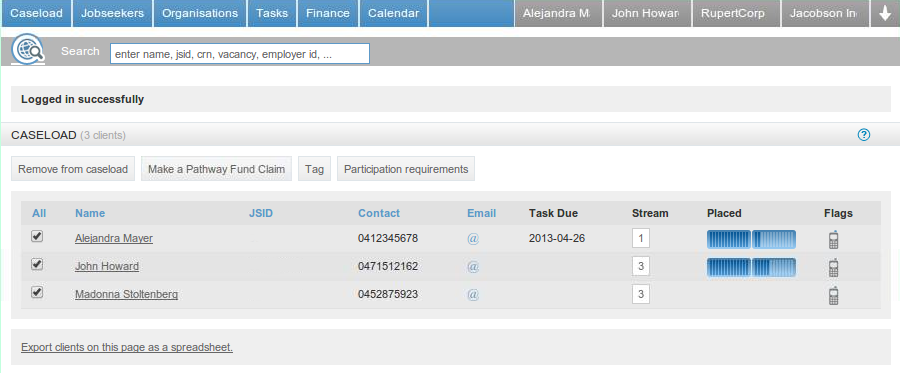Image resolution: width=900 pixels, height=373 pixels.
Task: Sort by Name column header
Action: pos(90,213)
